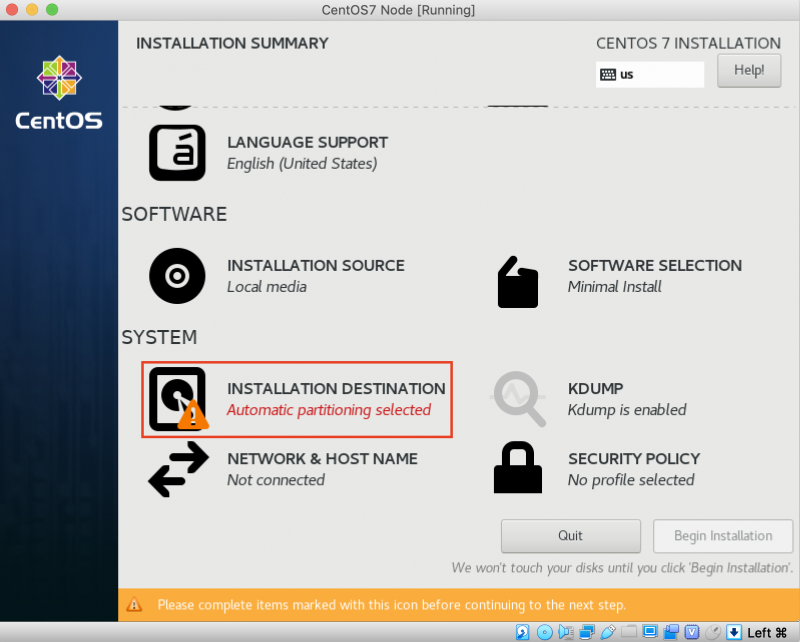The image size is (800, 642).
Task: Click the Quit button
Action: tap(570, 536)
